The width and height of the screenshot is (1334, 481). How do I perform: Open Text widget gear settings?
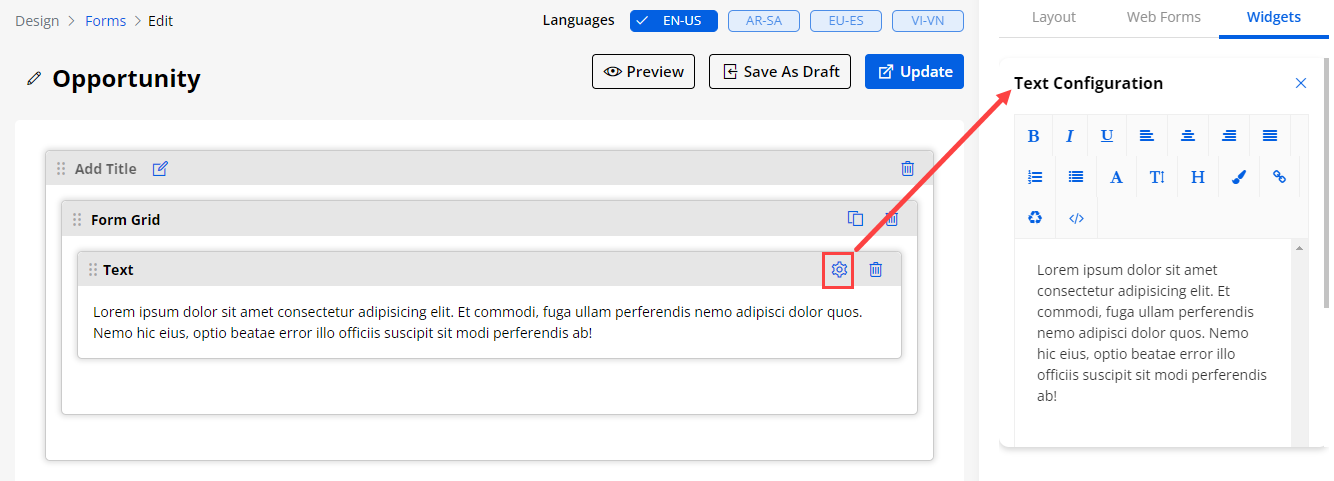839,270
